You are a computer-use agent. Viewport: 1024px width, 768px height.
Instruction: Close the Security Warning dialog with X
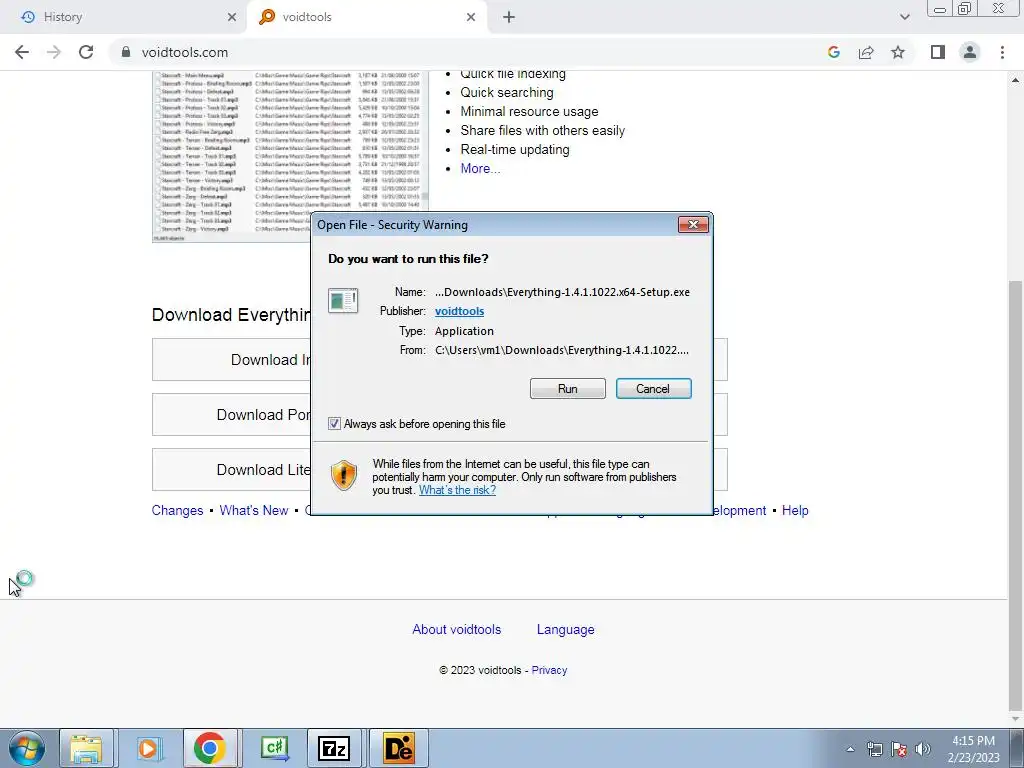[693, 225]
